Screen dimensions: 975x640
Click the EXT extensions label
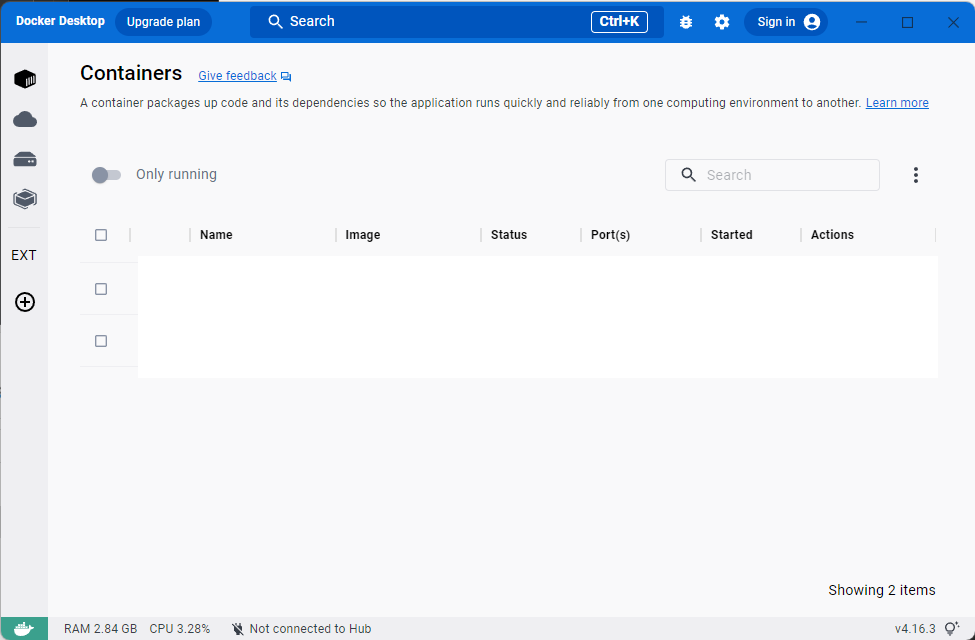click(24, 255)
